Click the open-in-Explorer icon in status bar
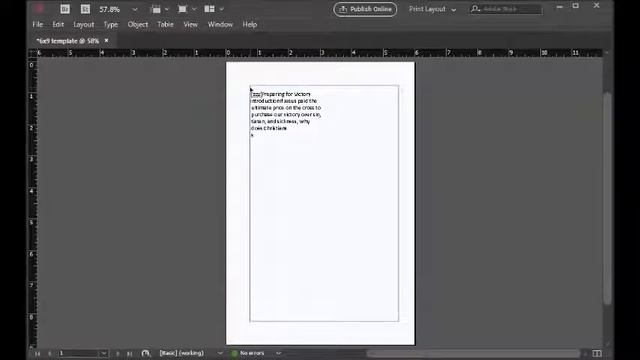Image resolution: width=640 pixels, height=360 pixels. click(145, 353)
